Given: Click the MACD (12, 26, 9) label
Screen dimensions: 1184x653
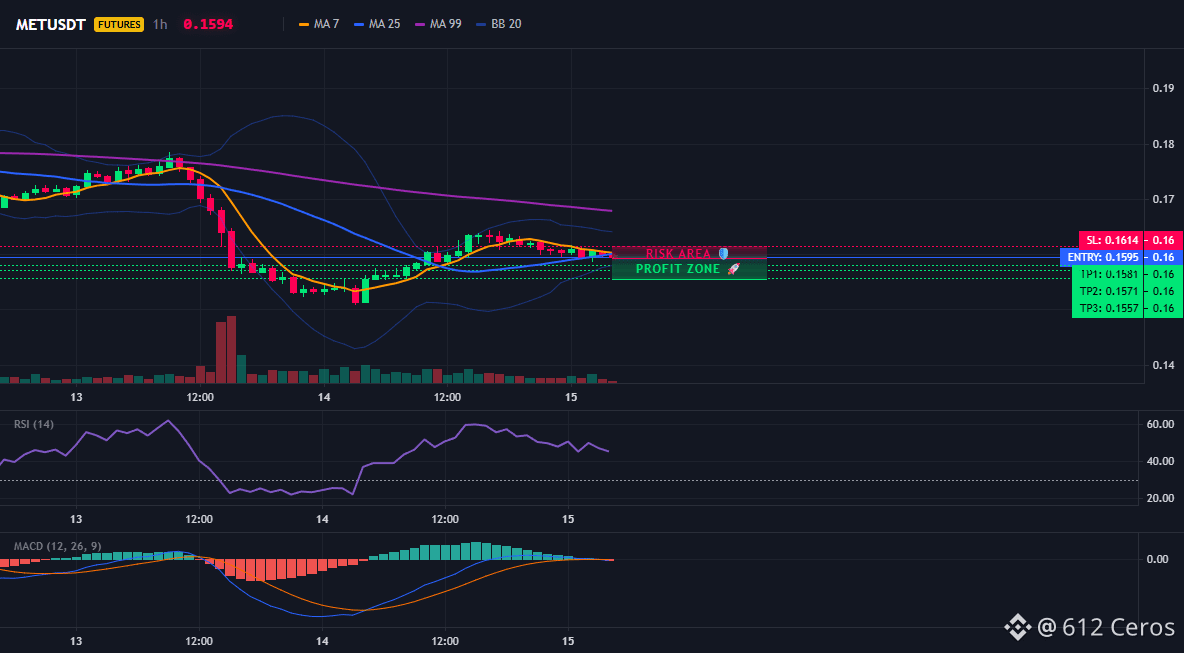Looking at the screenshot, I should [57, 546].
